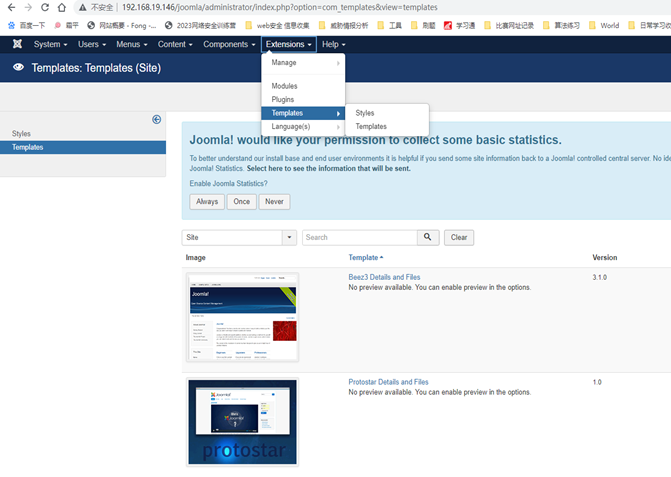Viewport: 671px width, 477px height.
Task: Open the Site client dropdown
Action: point(239,237)
